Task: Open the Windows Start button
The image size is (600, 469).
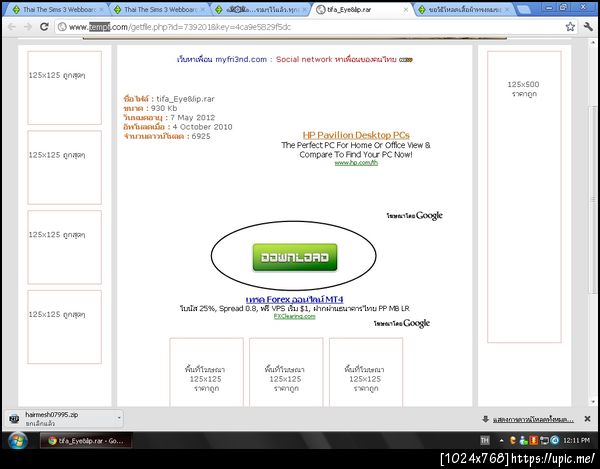Action: coord(17,441)
